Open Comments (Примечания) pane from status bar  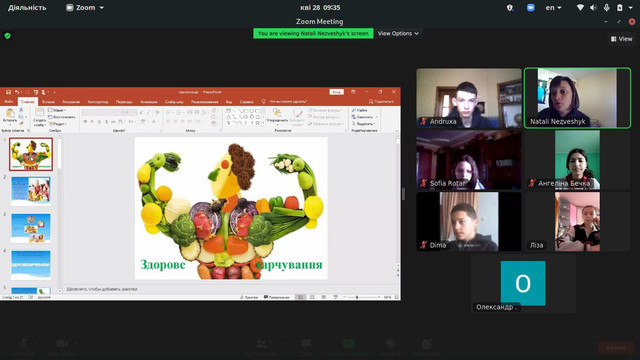coord(277,297)
